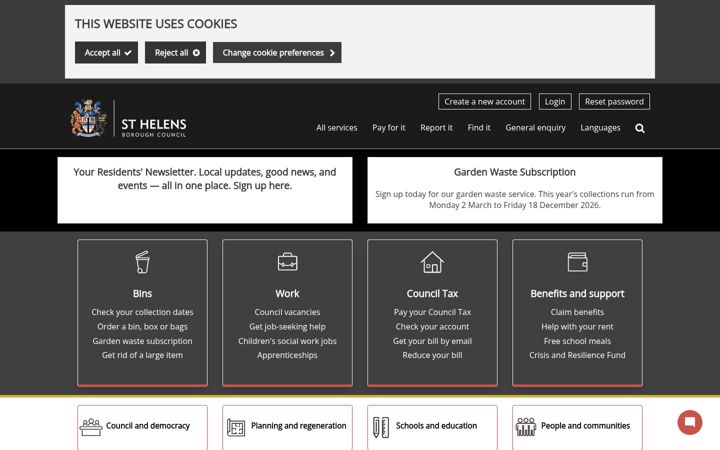720x450 pixels.
Task: Click the St Helens coat of arms logo
Action: tap(88, 118)
